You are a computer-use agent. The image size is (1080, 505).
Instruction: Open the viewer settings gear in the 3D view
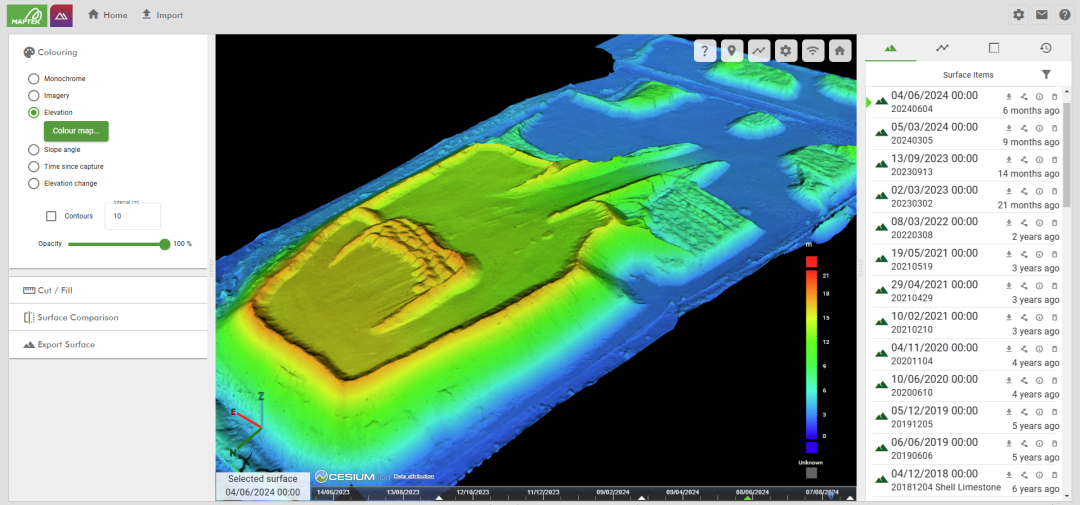(x=786, y=51)
